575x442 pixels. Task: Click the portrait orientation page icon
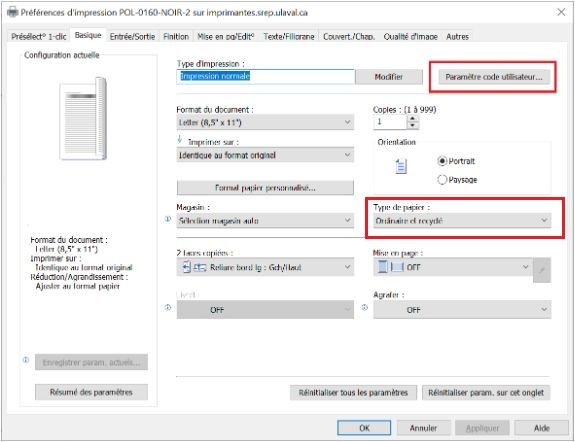401,167
